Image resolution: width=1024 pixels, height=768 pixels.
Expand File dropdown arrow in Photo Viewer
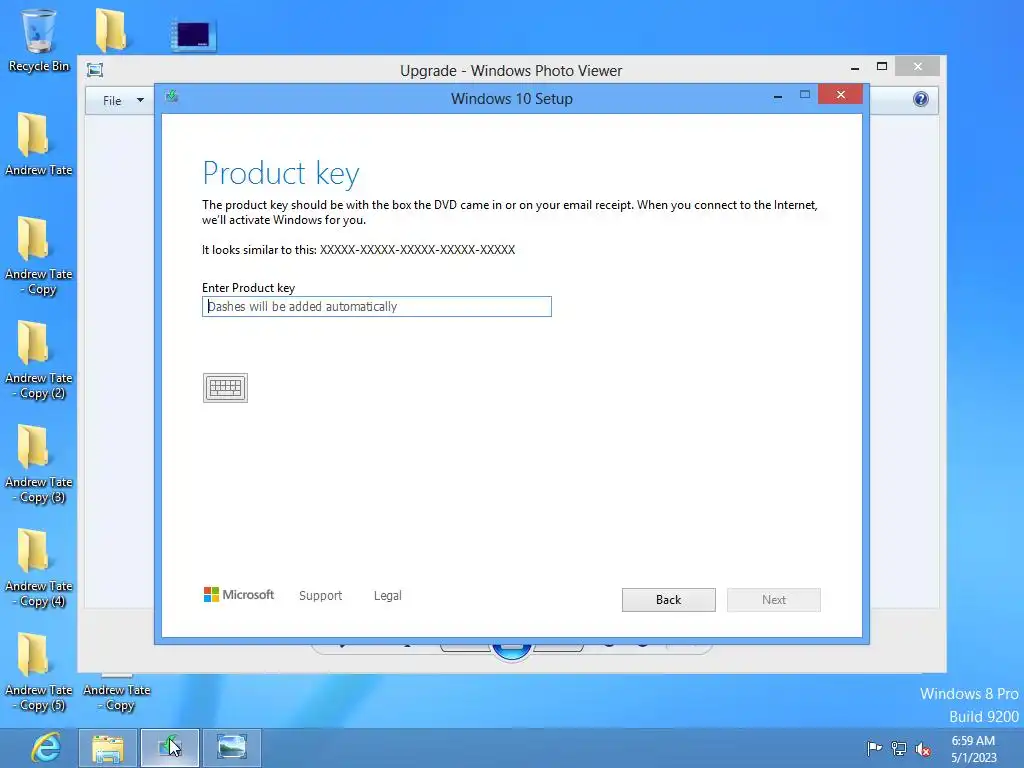click(140, 100)
